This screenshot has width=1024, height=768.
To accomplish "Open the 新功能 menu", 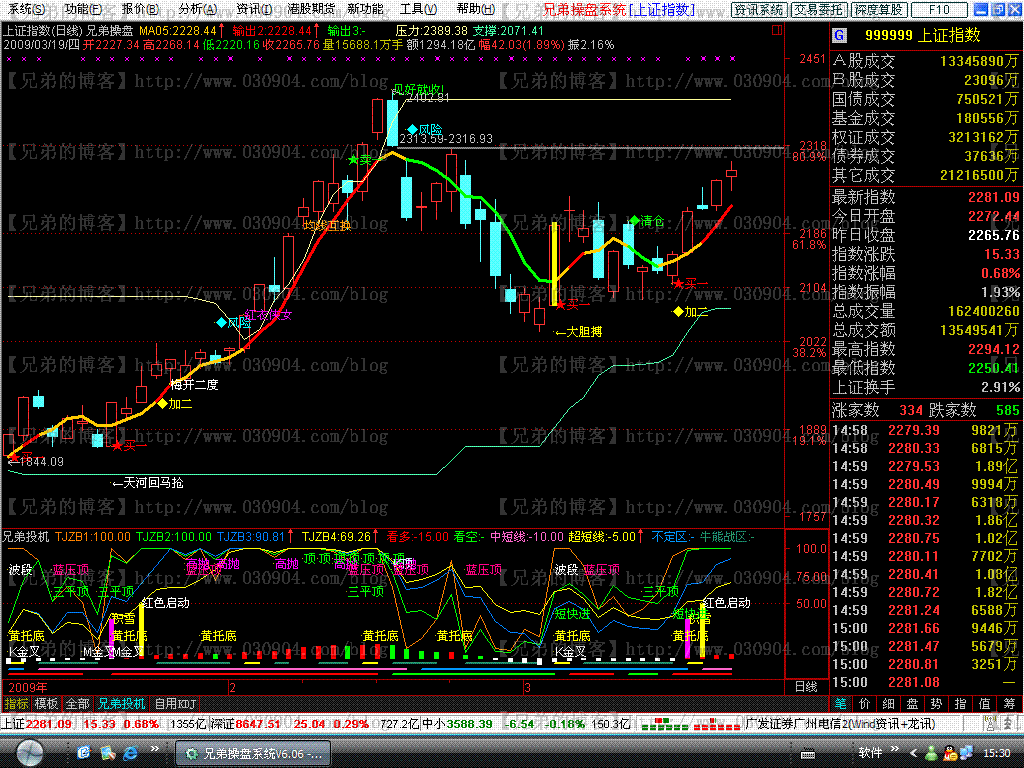I will click(x=365, y=10).
